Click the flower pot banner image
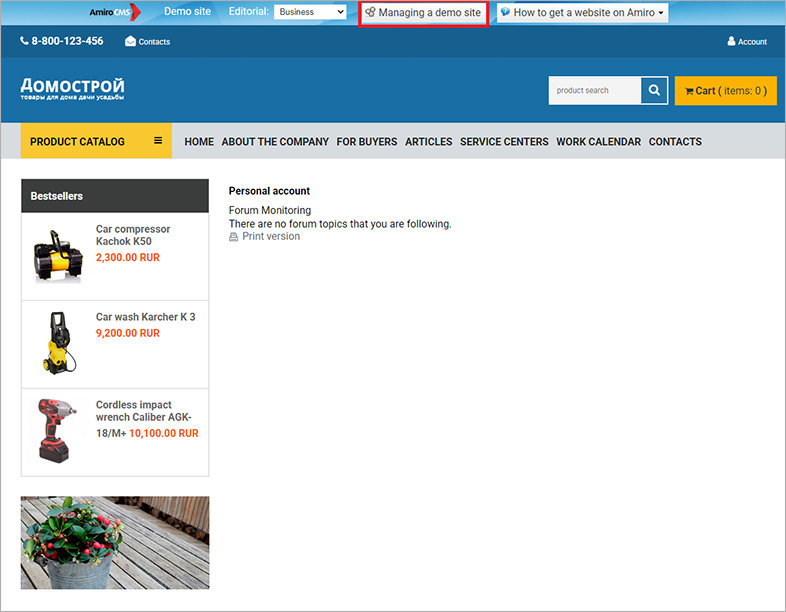This screenshot has height=612, width=786. pos(115,542)
